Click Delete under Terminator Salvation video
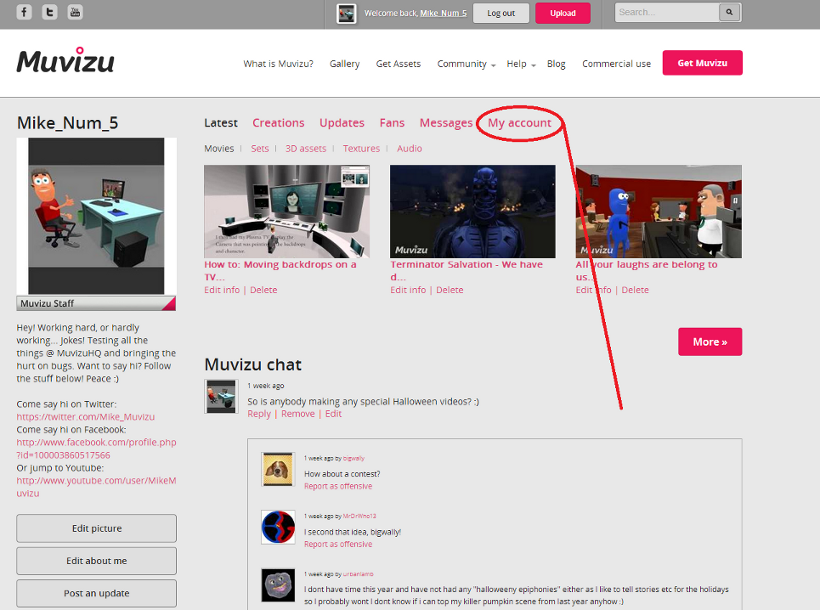Screen dimensions: 820x610 [450, 290]
